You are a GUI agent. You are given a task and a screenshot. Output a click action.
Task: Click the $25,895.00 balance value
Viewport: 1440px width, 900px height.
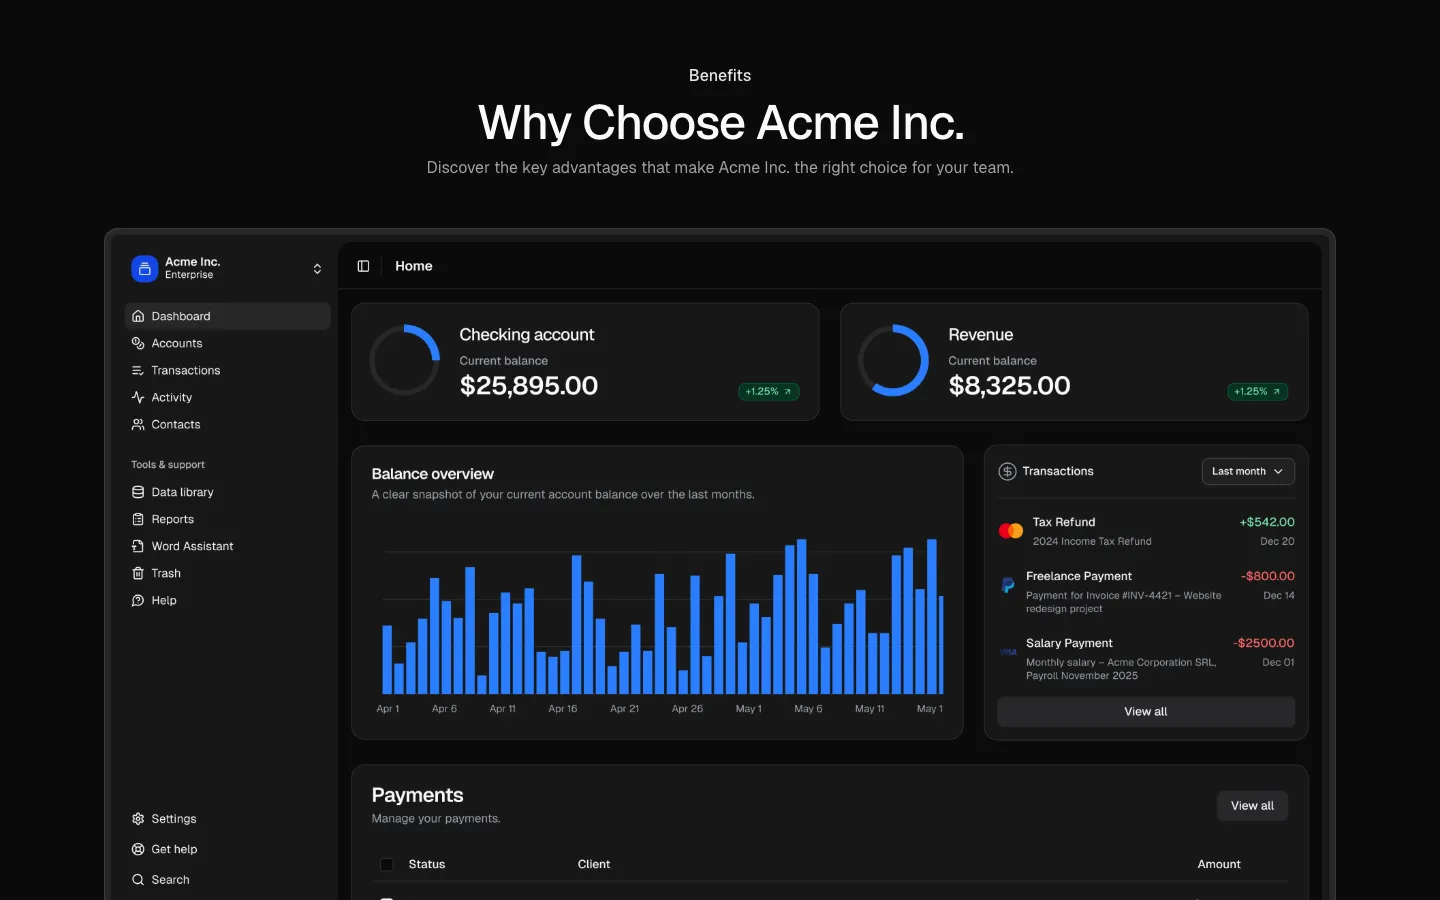pos(529,386)
